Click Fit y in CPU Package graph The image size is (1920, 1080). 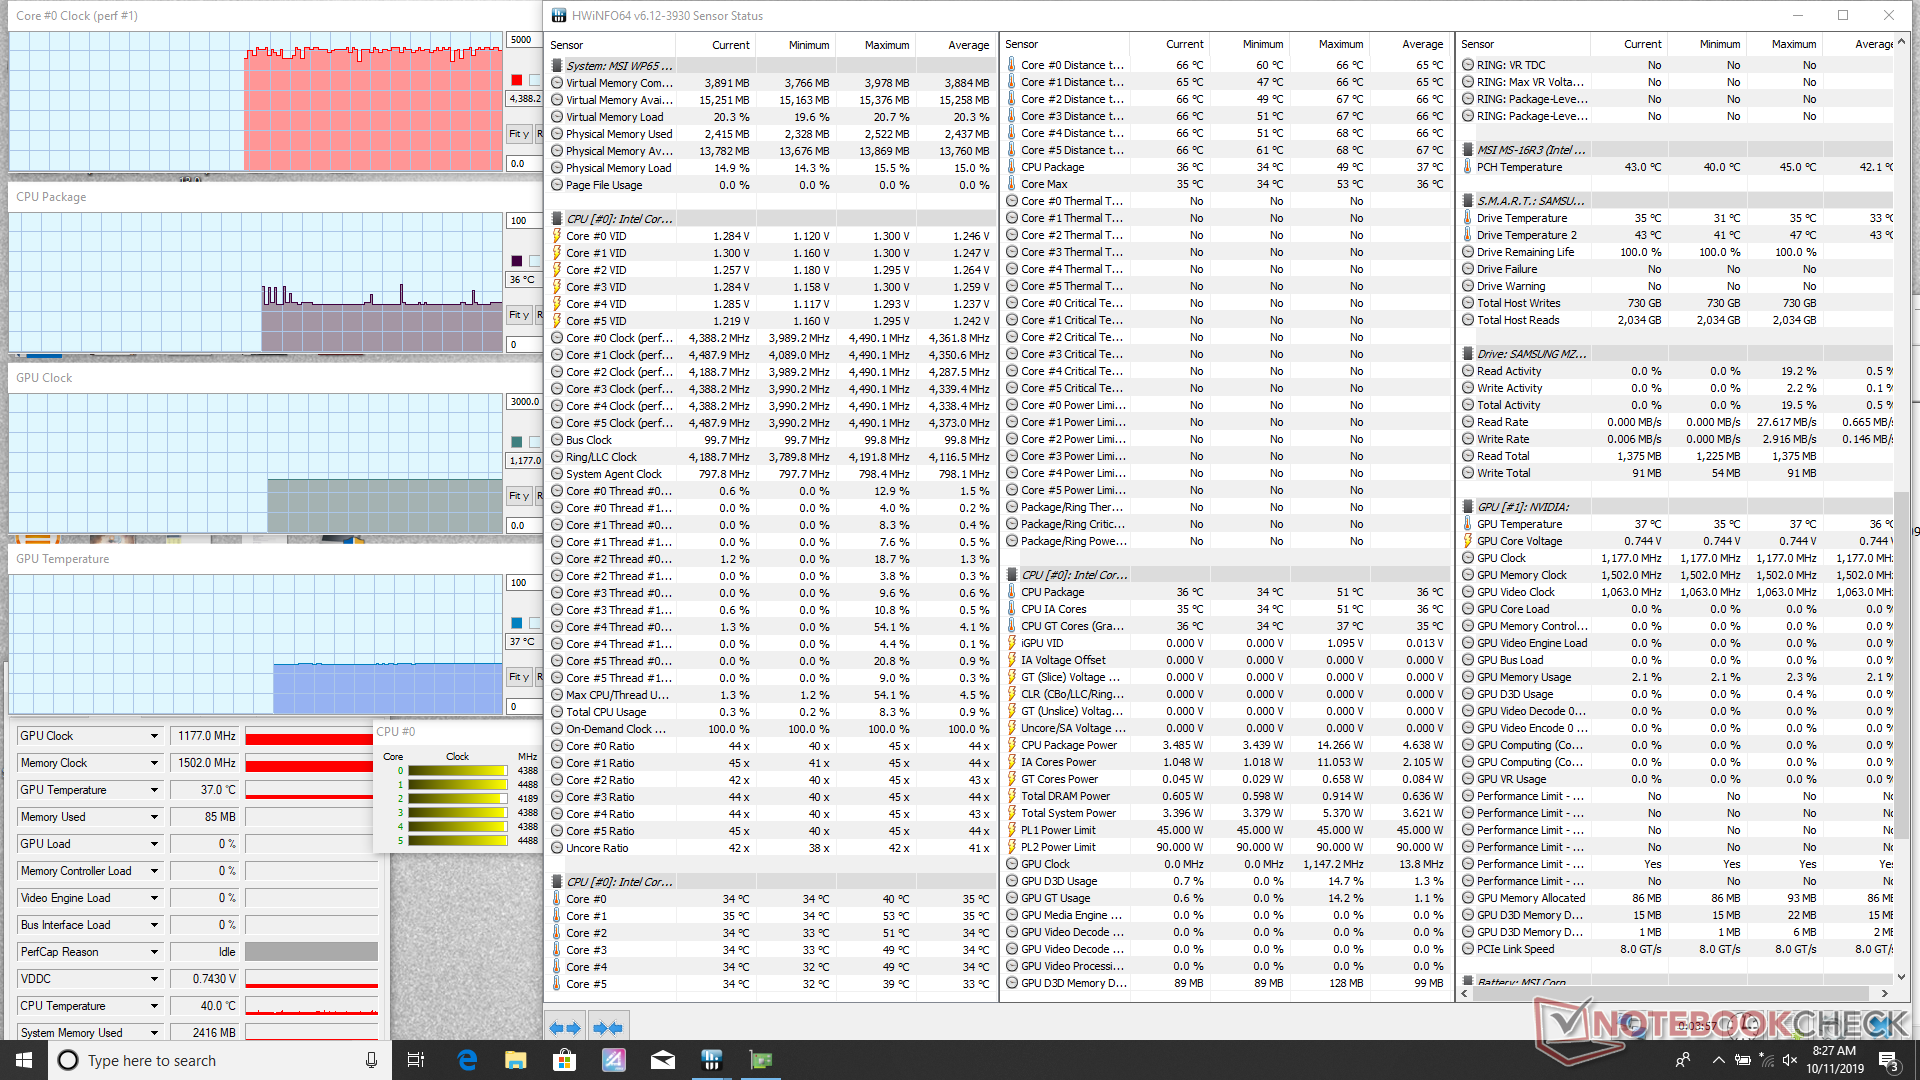[x=519, y=315]
